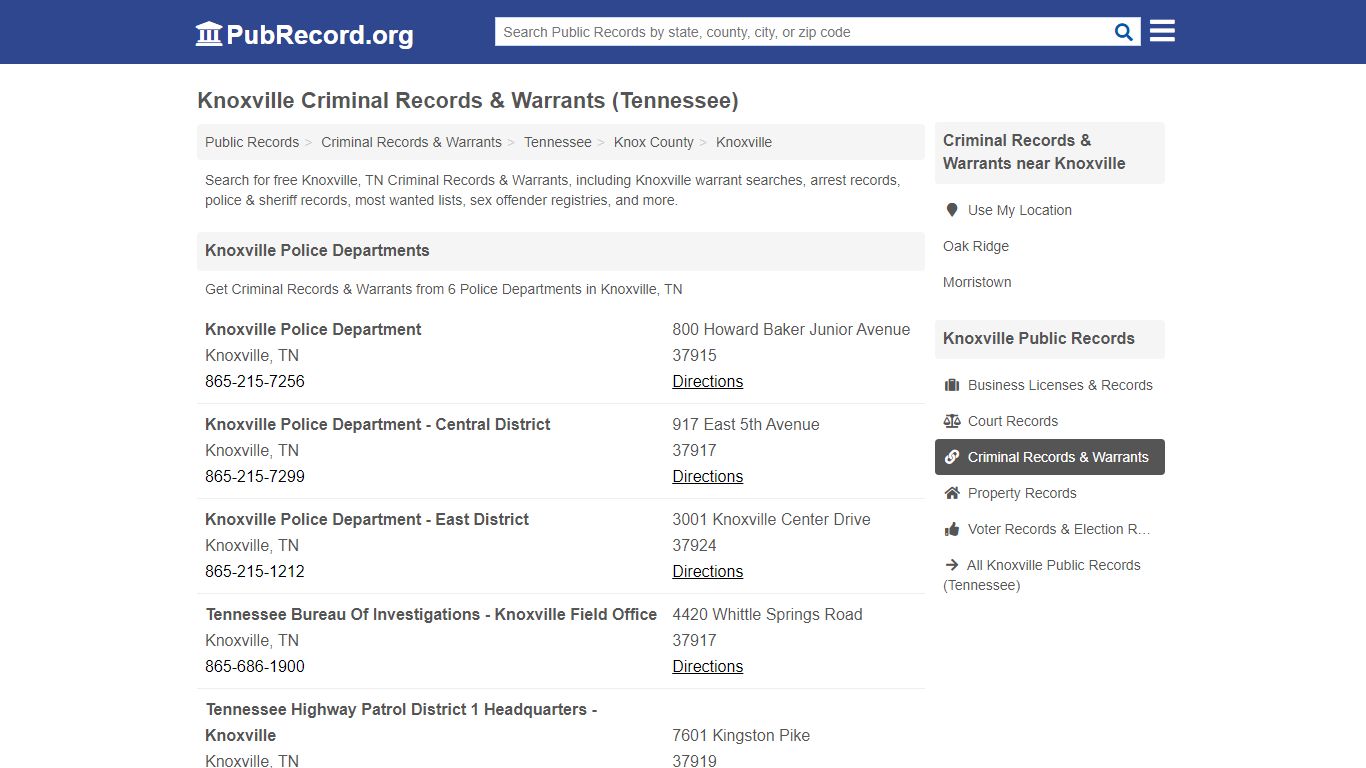Open Directions for 3001 Knoxville Center Drive
The height and width of the screenshot is (768, 1366).
(x=708, y=571)
